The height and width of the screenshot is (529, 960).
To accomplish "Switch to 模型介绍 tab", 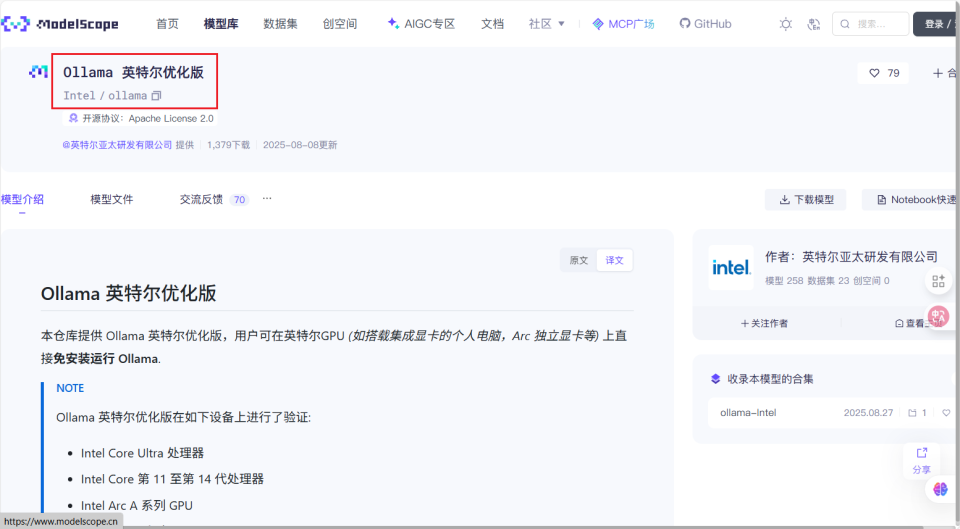I will (x=23, y=200).
